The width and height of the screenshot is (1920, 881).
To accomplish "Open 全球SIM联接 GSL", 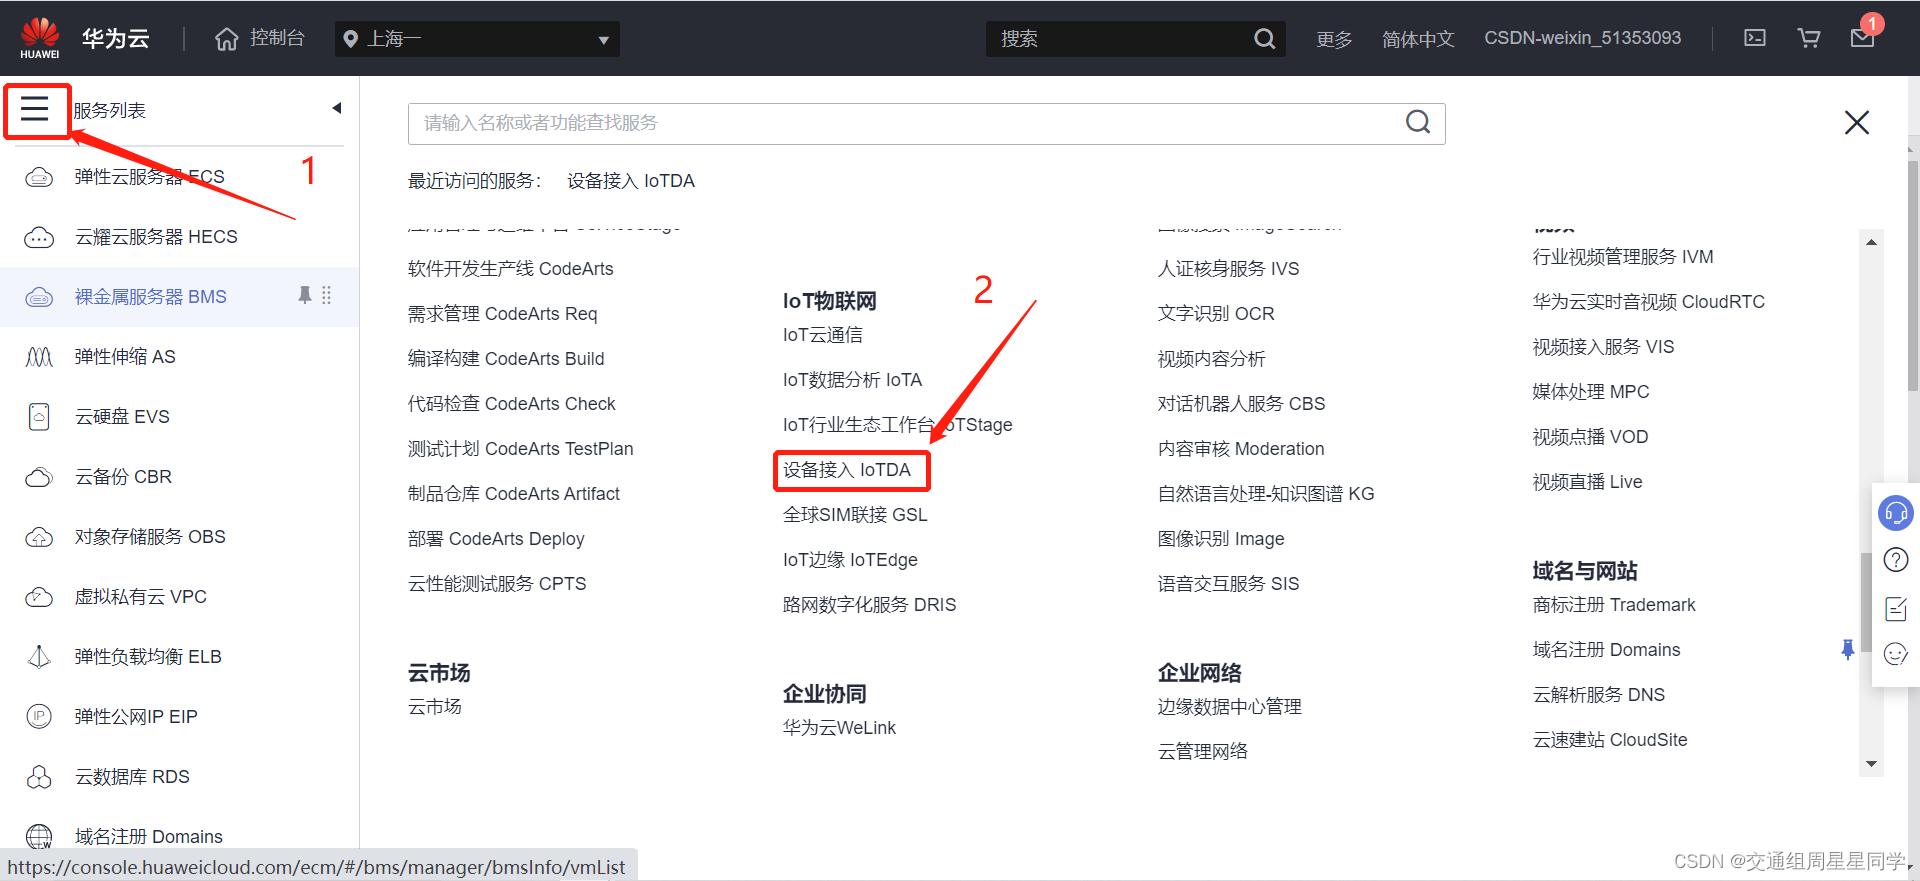I will [x=855, y=515].
